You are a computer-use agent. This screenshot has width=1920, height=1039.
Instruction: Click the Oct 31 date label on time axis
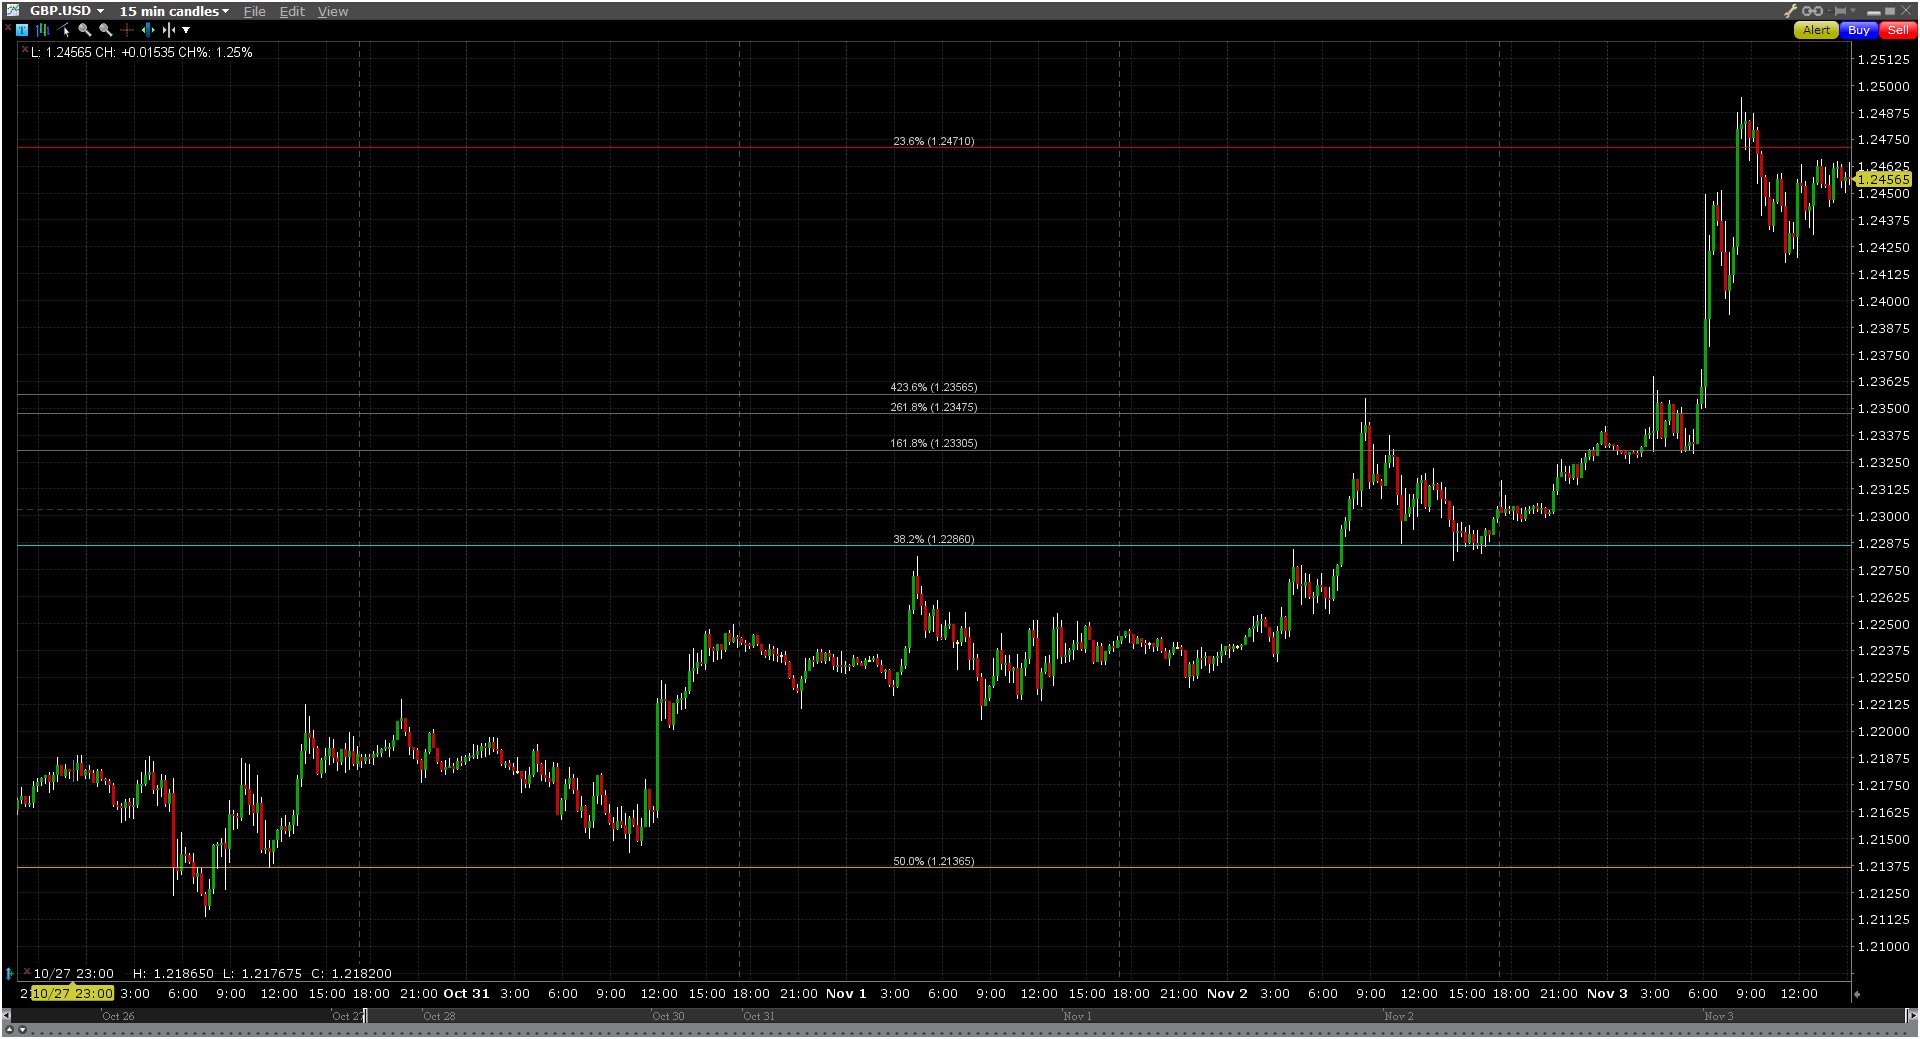(x=466, y=993)
